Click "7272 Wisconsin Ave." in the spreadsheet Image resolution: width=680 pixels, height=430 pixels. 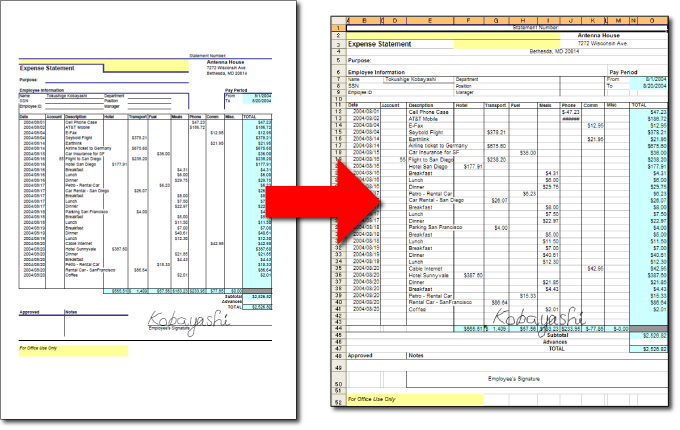(602, 44)
